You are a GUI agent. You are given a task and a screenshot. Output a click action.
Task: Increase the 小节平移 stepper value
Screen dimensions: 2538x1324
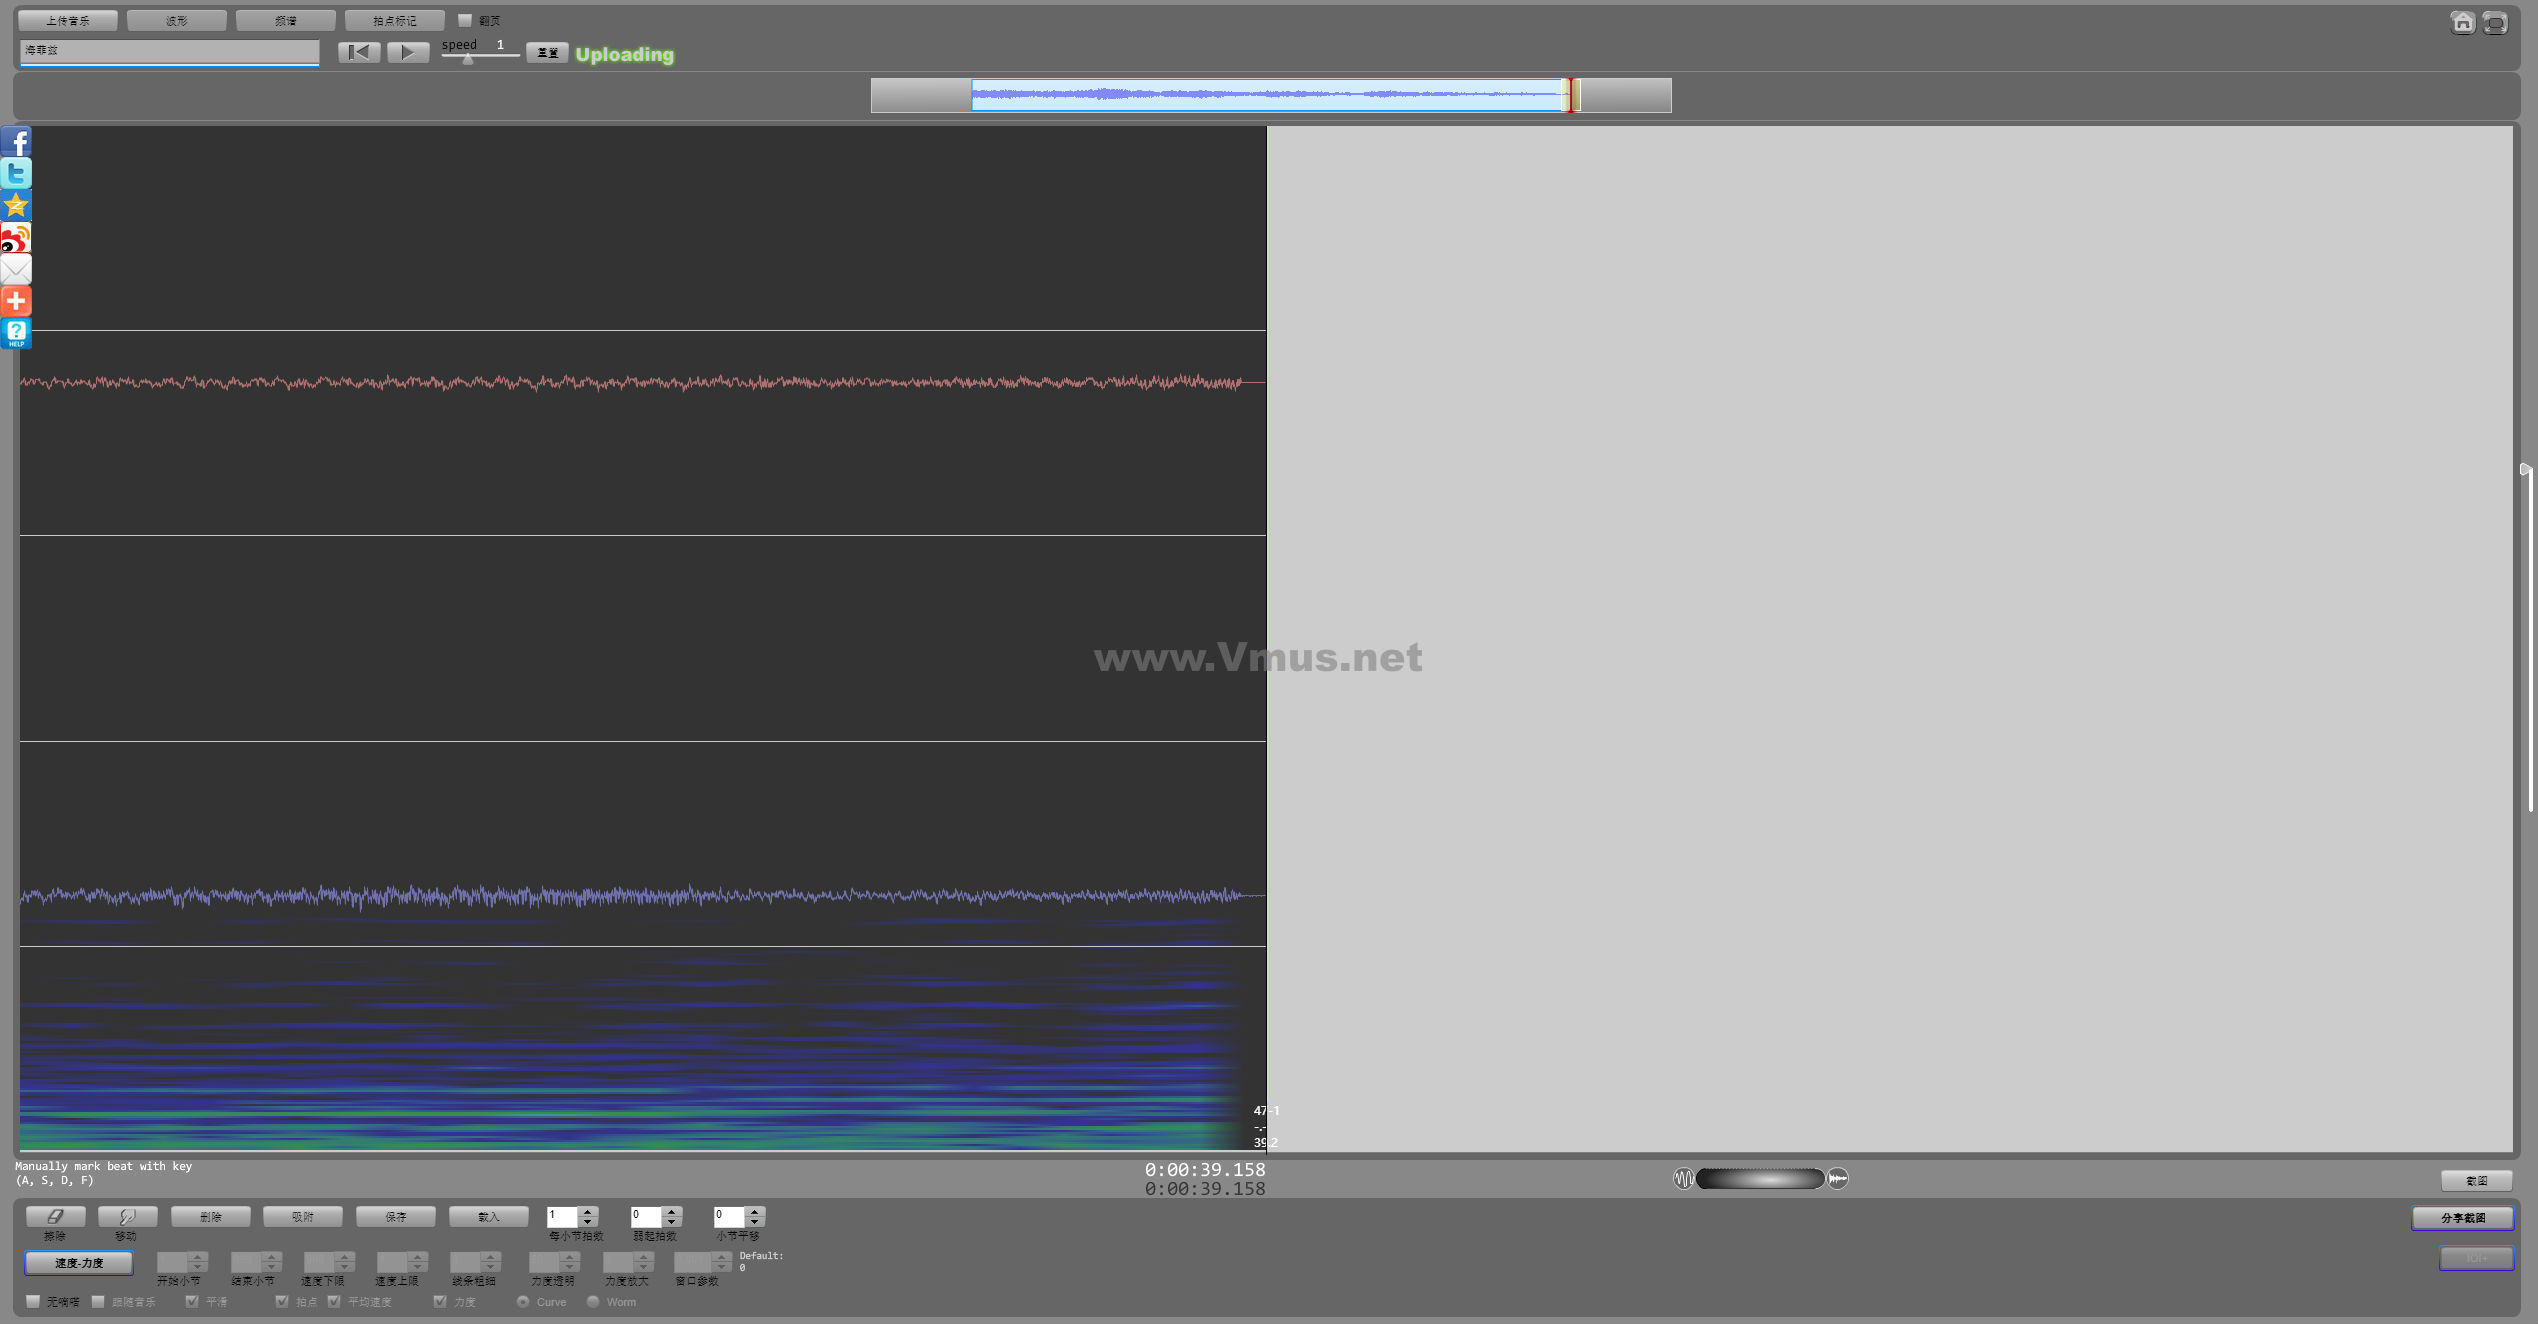pyautogui.click(x=755, y=1211)
